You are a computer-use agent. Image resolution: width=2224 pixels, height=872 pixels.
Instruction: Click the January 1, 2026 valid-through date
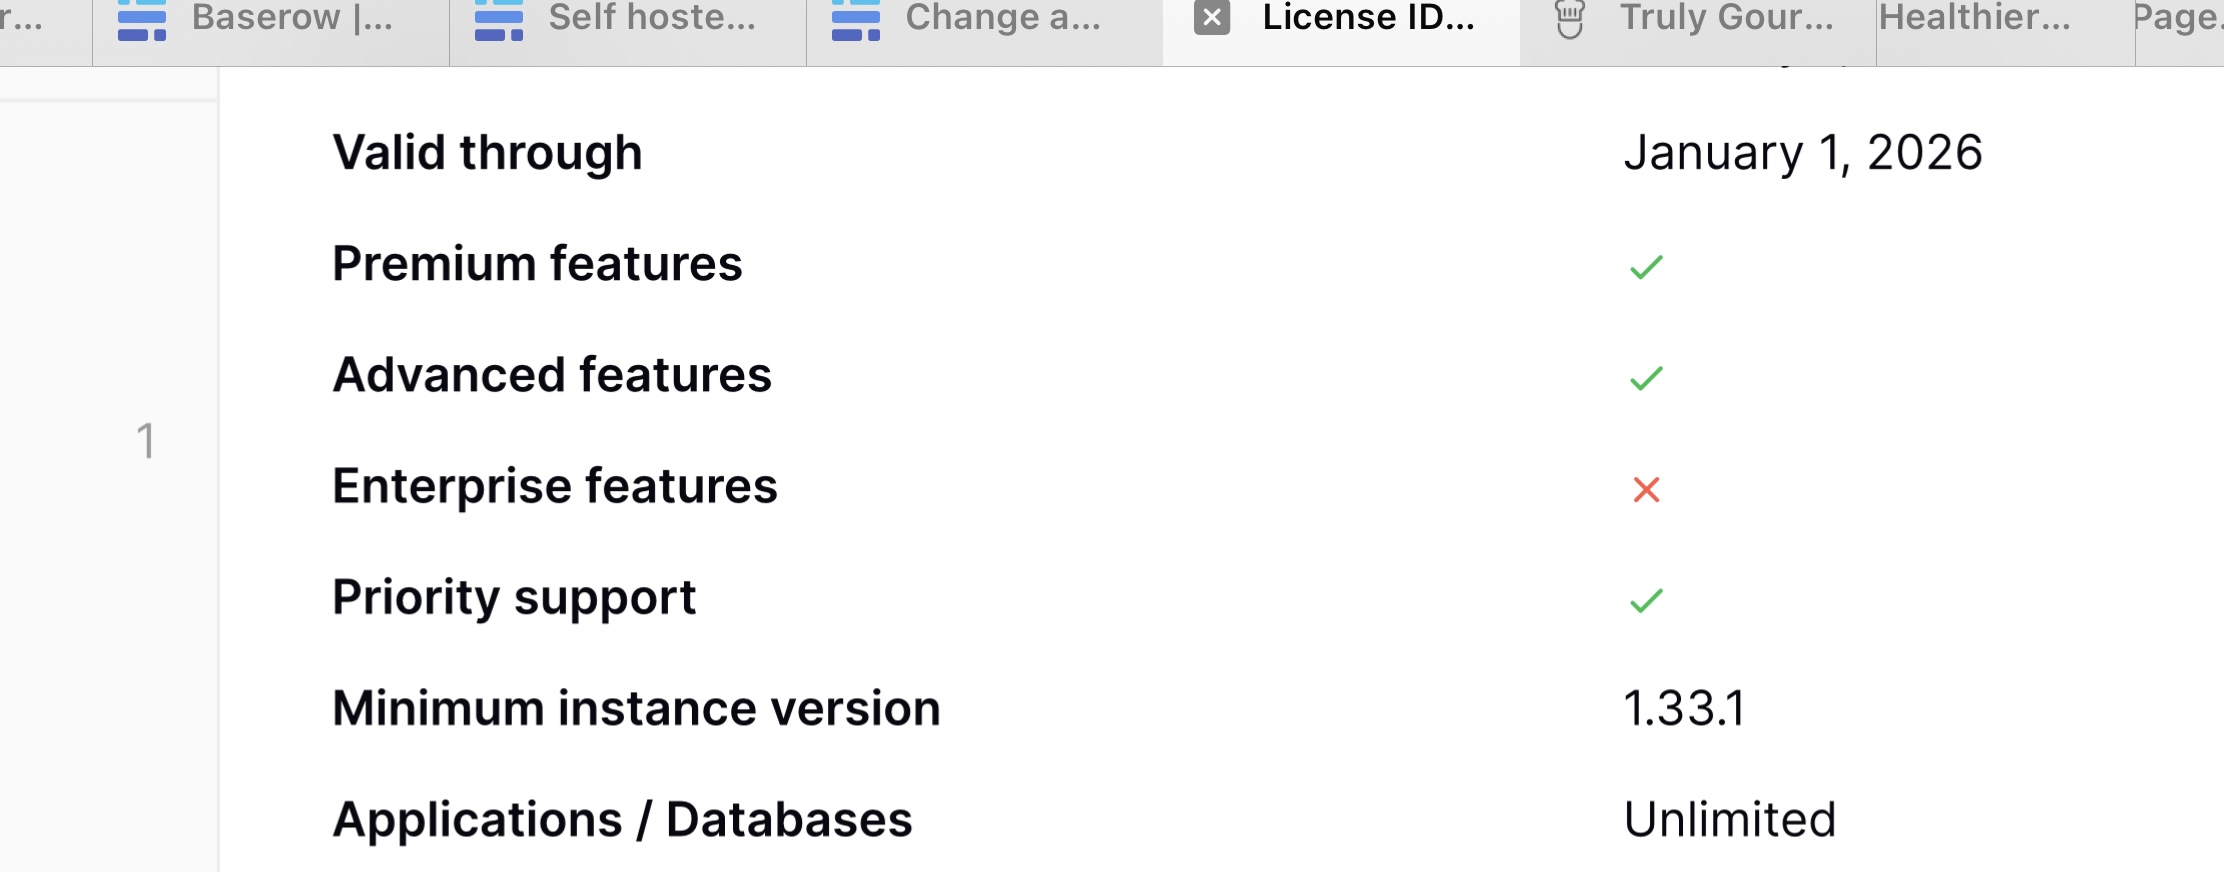1803,153
